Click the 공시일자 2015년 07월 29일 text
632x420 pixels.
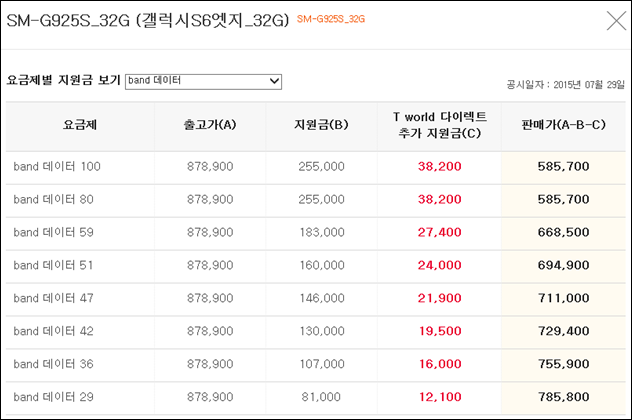(565, 85)
